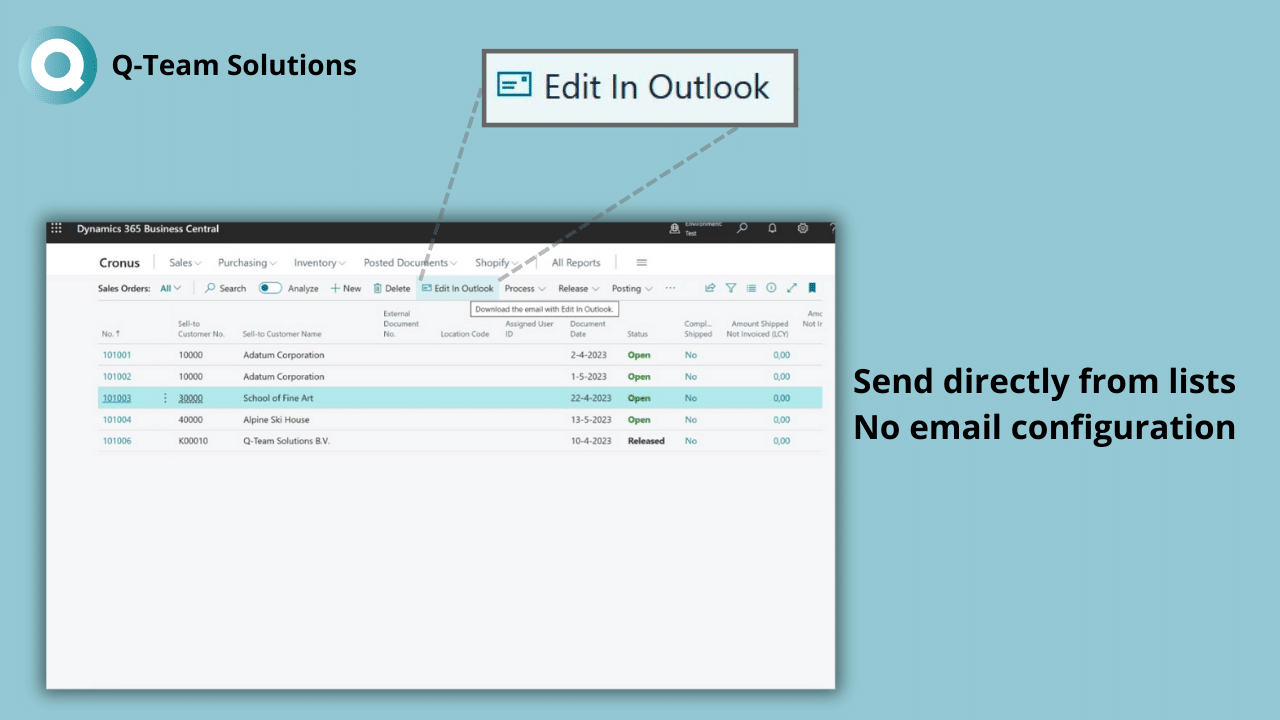Click the search magnifier in the top bar

tap(742, 229)
